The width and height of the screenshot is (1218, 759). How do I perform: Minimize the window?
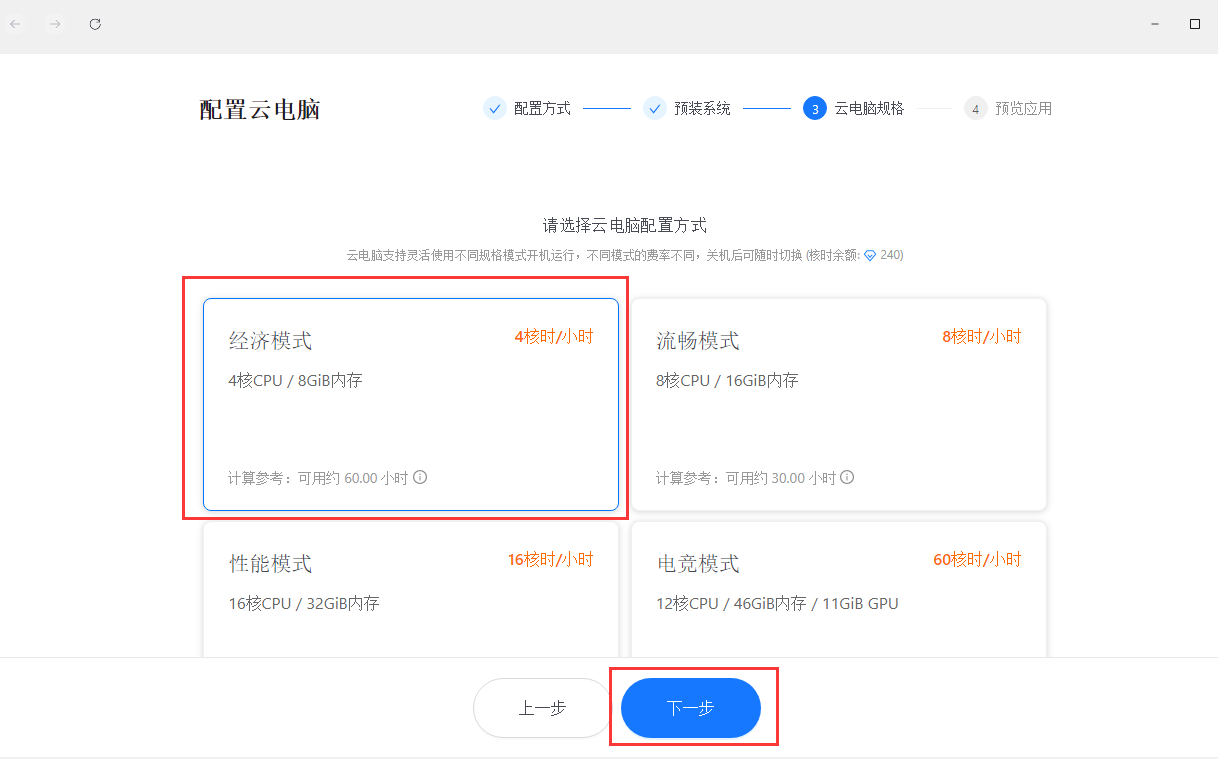point(1155,24)
